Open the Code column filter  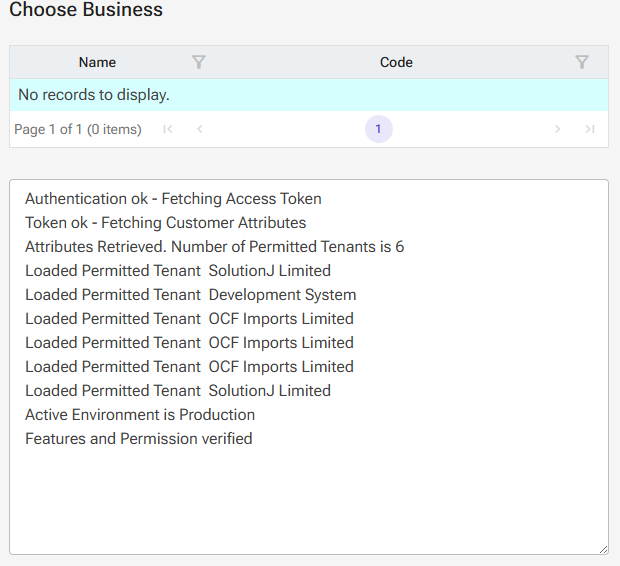[x=582, y=62]
